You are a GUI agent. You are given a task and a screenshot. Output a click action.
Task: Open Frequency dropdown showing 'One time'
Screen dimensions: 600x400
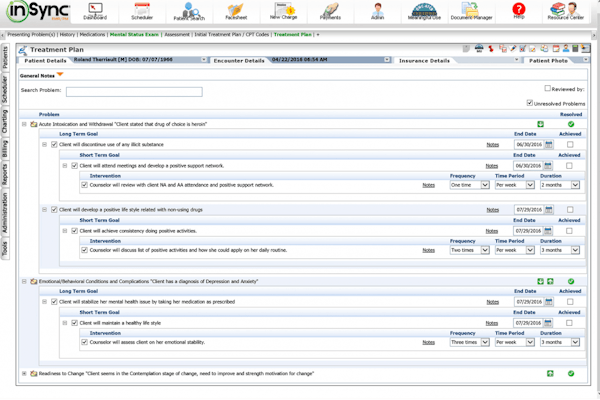[x=469, y=185]
